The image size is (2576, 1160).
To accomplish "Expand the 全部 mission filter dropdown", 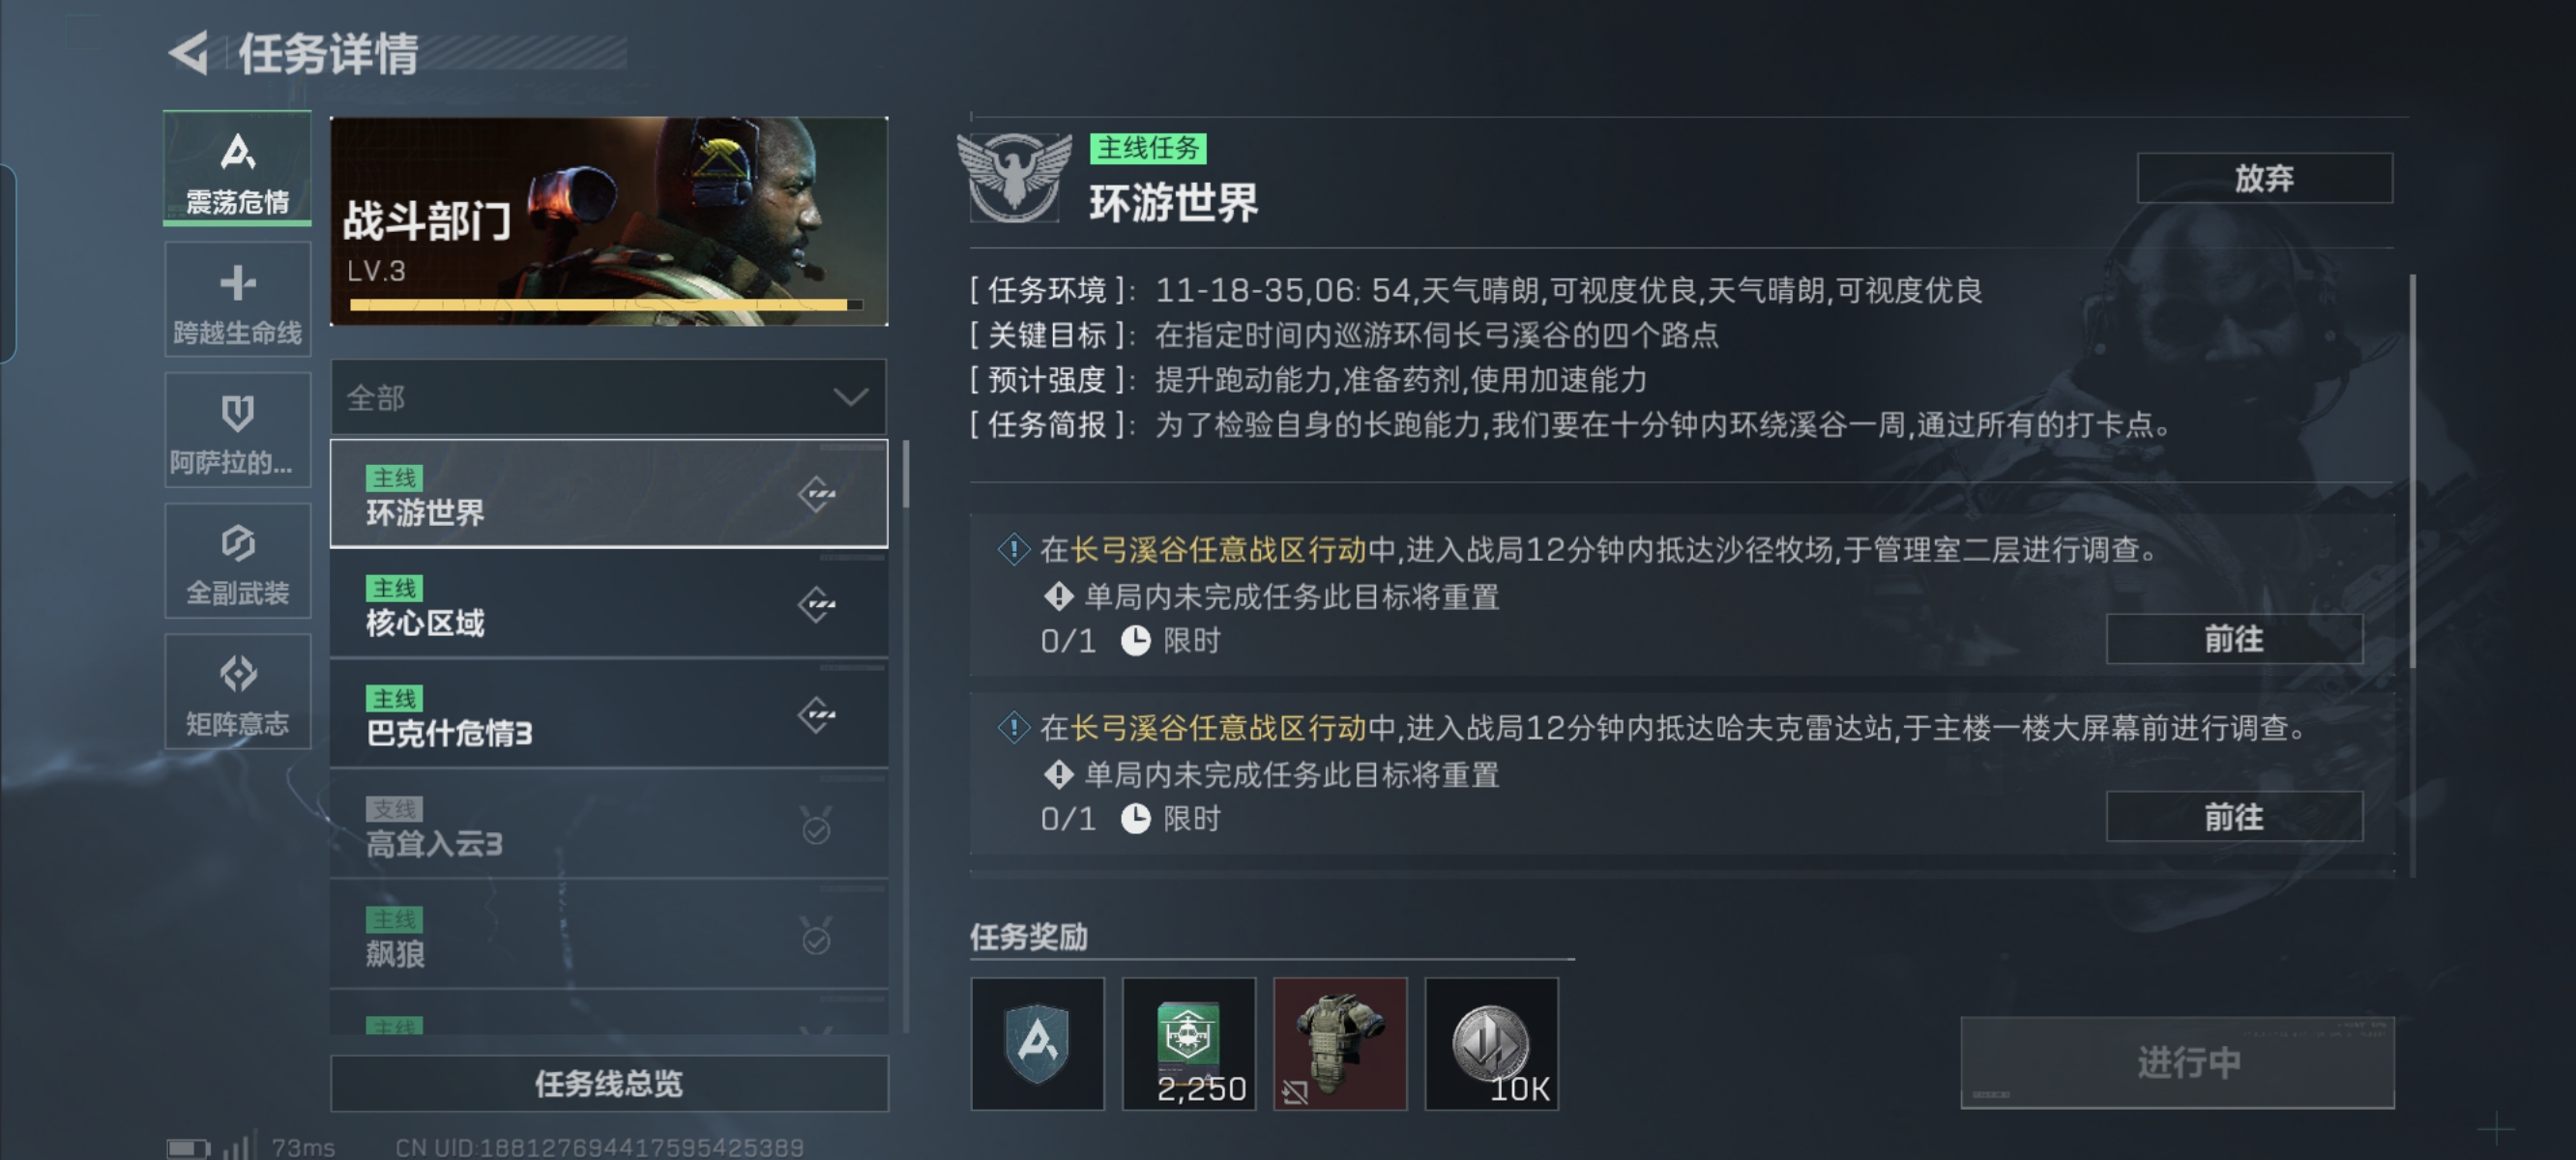I will [609, 397].
